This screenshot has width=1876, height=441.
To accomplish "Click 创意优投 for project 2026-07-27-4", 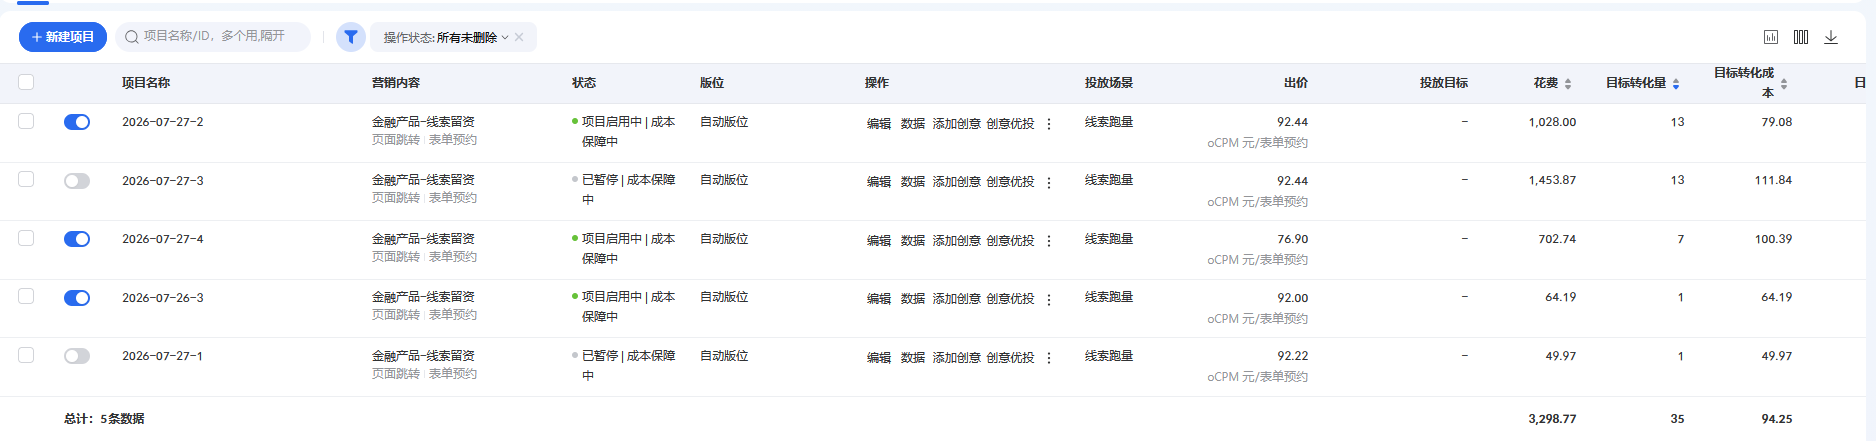I will [1011, 241].
